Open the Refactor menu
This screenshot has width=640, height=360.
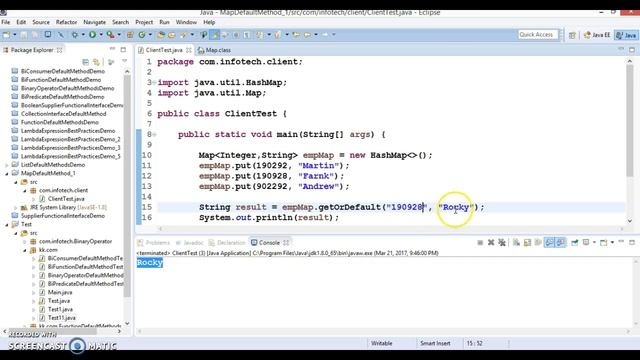[66, 22]
